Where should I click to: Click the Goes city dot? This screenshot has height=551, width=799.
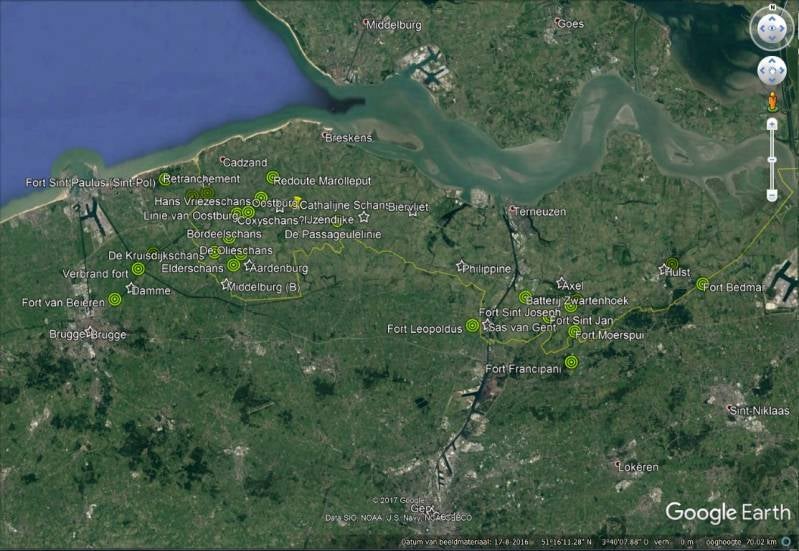[557, 21]
